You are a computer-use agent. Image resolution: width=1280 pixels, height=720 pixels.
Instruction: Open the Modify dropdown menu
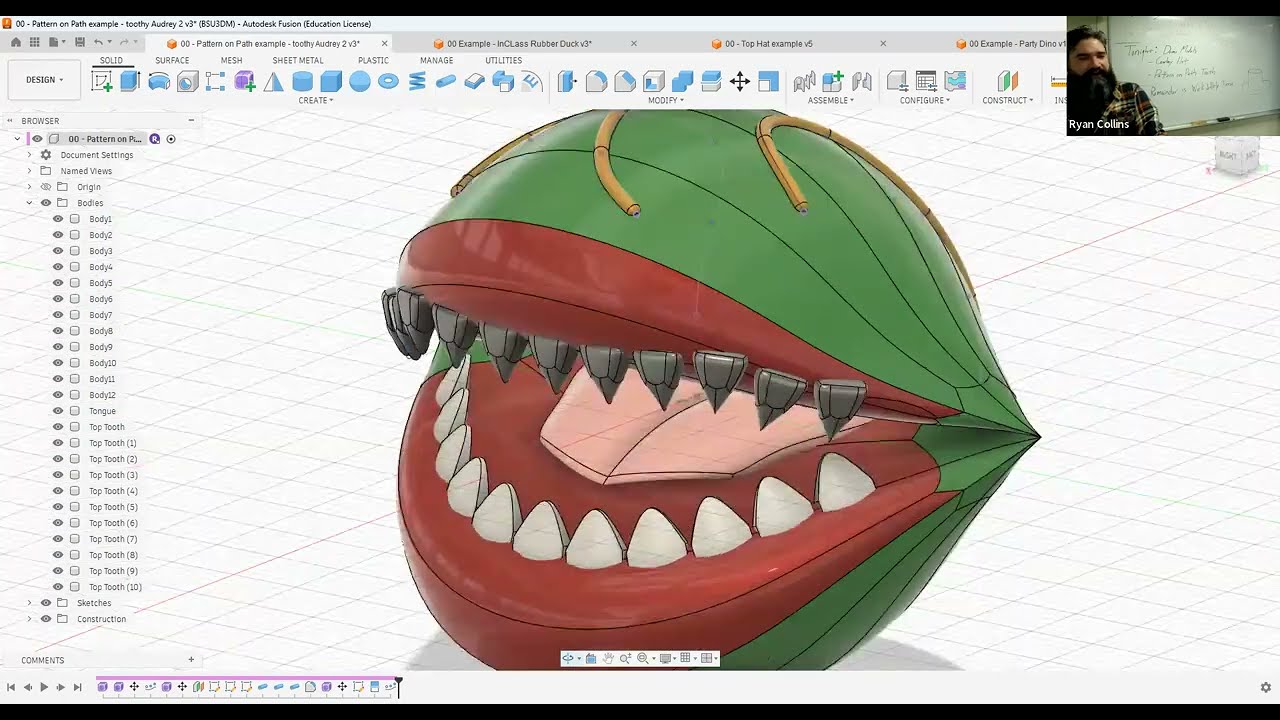pyautogui.click(x=666, y=100)
